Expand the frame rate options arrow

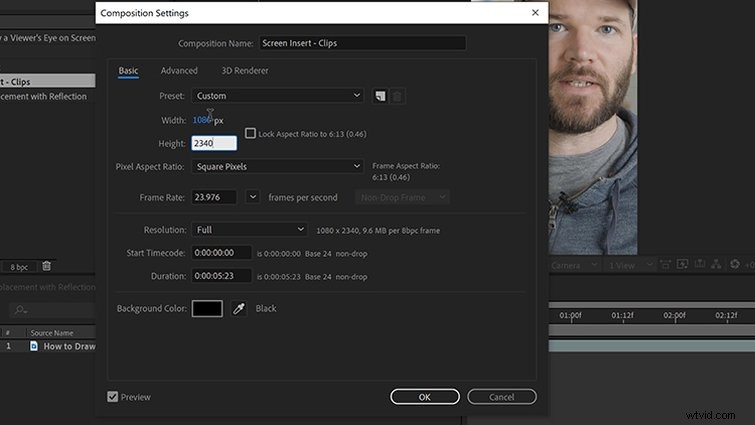[x=252, y=197]
